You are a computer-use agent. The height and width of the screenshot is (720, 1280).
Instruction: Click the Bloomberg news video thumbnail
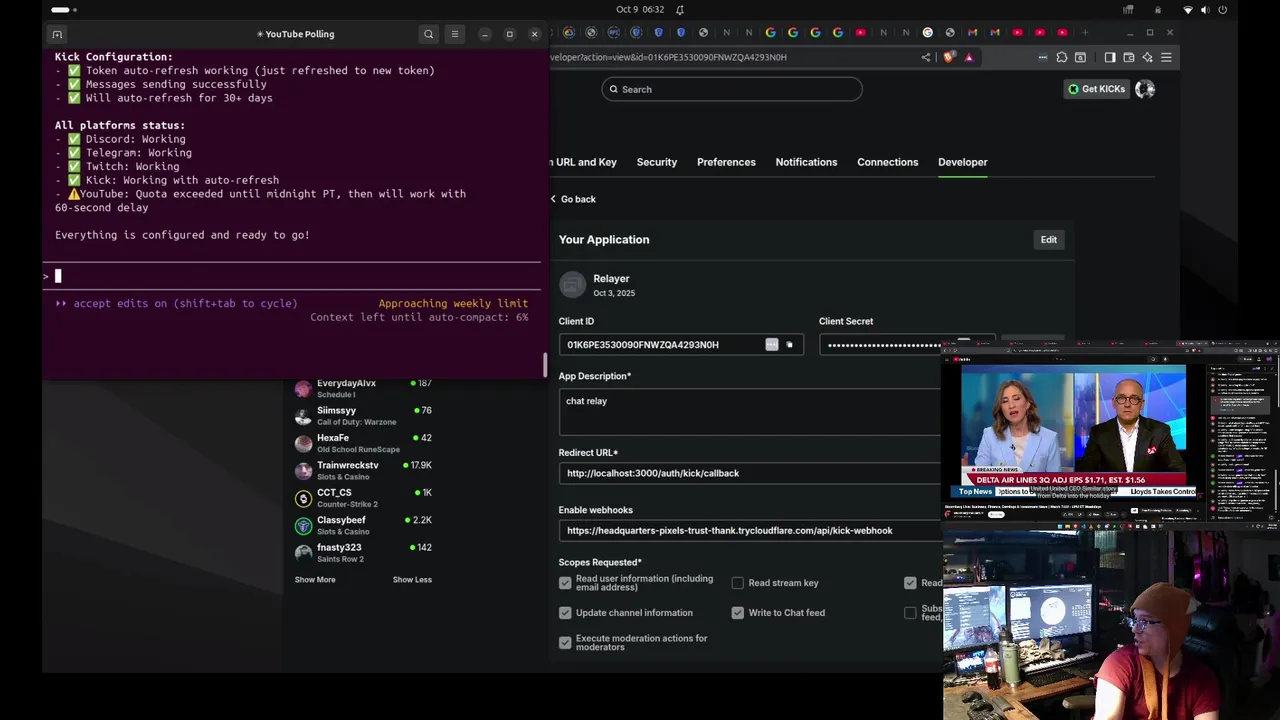click(1073, 432)
